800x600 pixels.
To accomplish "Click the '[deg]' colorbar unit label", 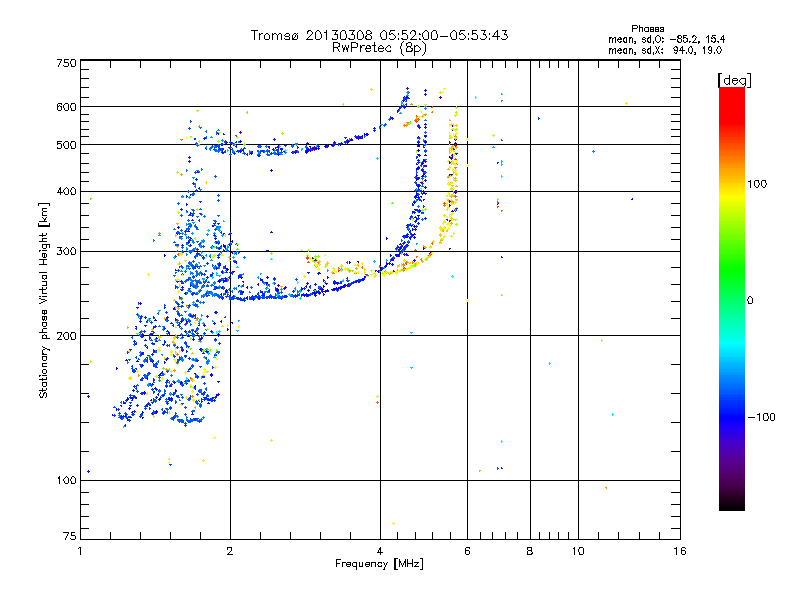I will [x=734, y=80].
